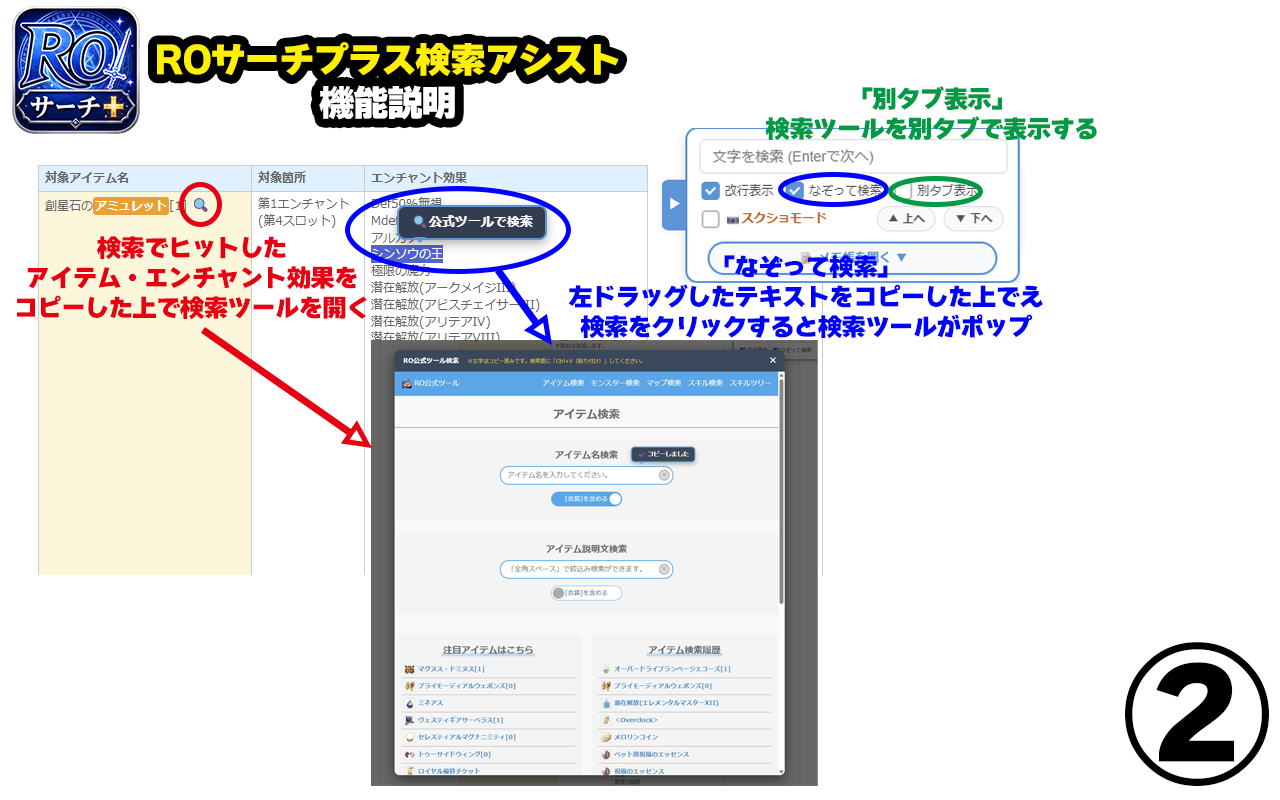
Task: Click the メロリンコイン item icon
Action: pyautogui.click(x=605, y=737)
